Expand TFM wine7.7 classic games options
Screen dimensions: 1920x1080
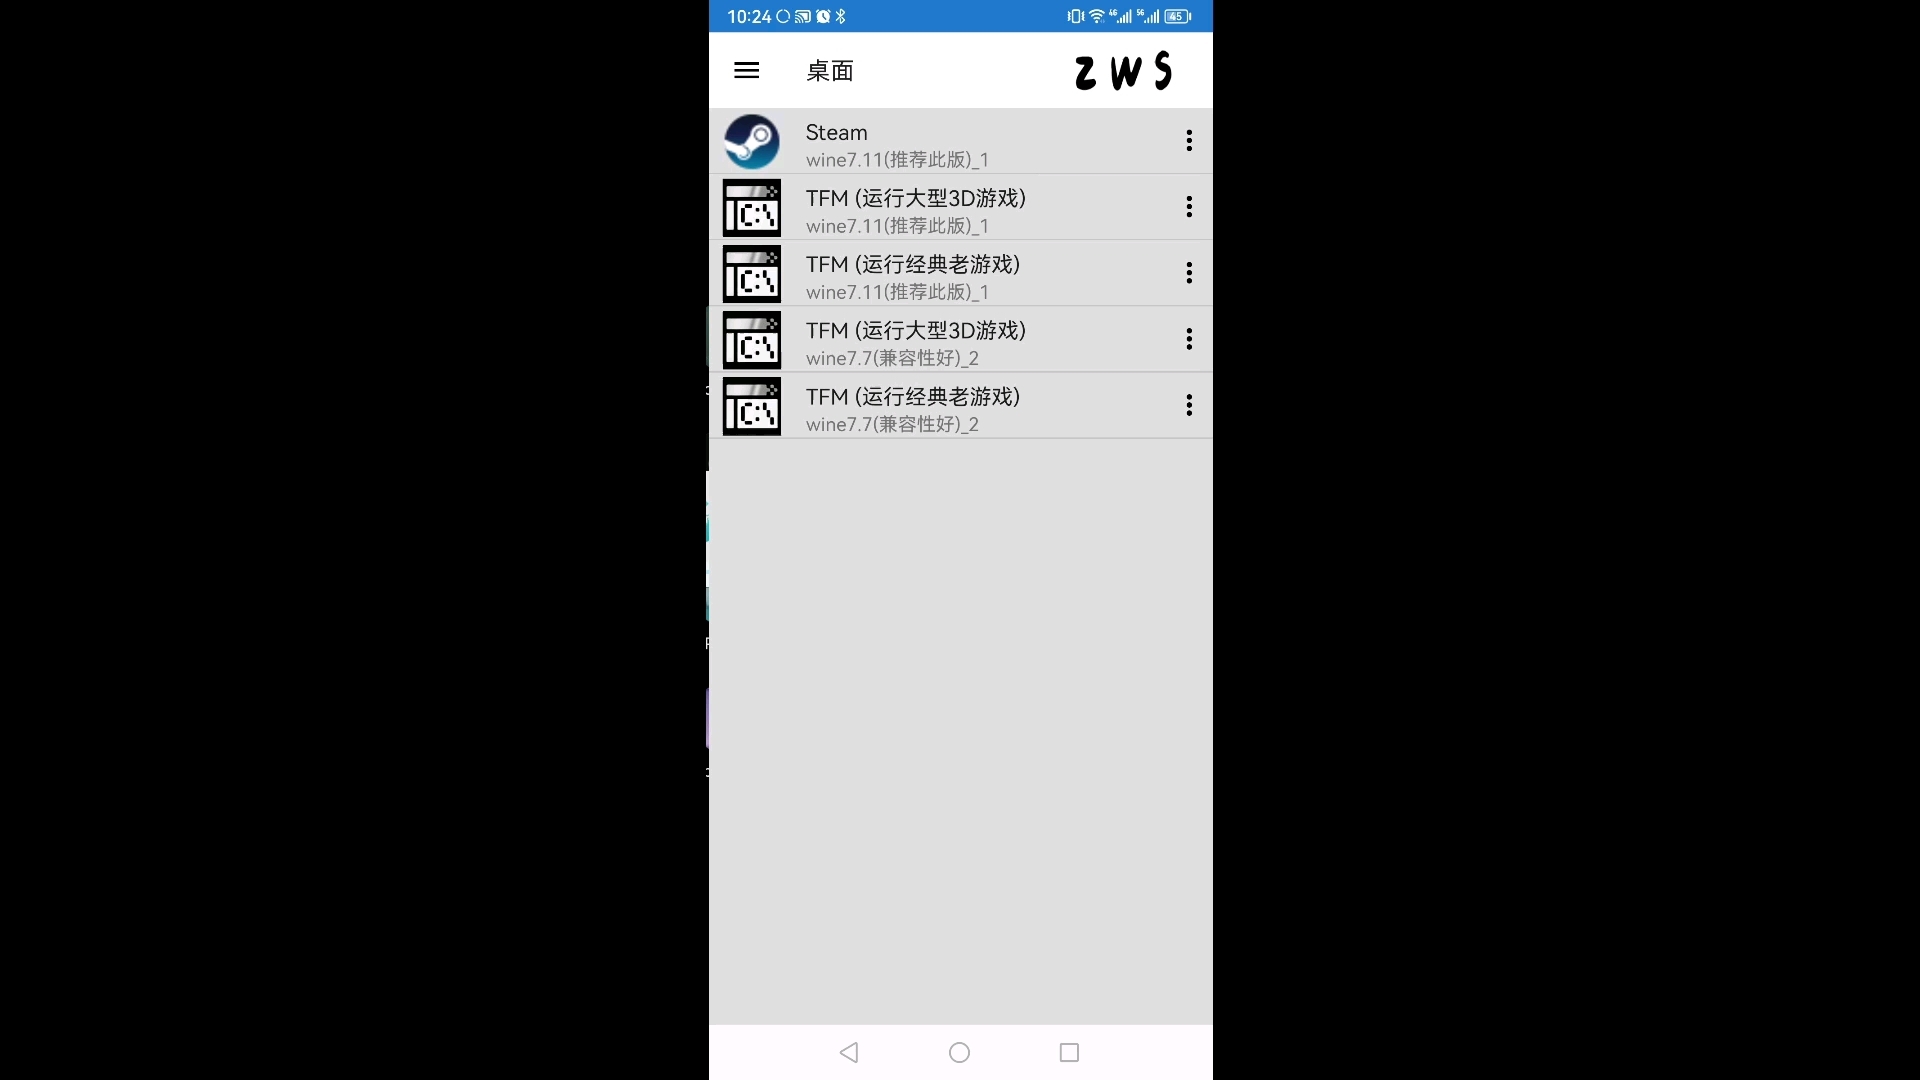coord(1188,405)
